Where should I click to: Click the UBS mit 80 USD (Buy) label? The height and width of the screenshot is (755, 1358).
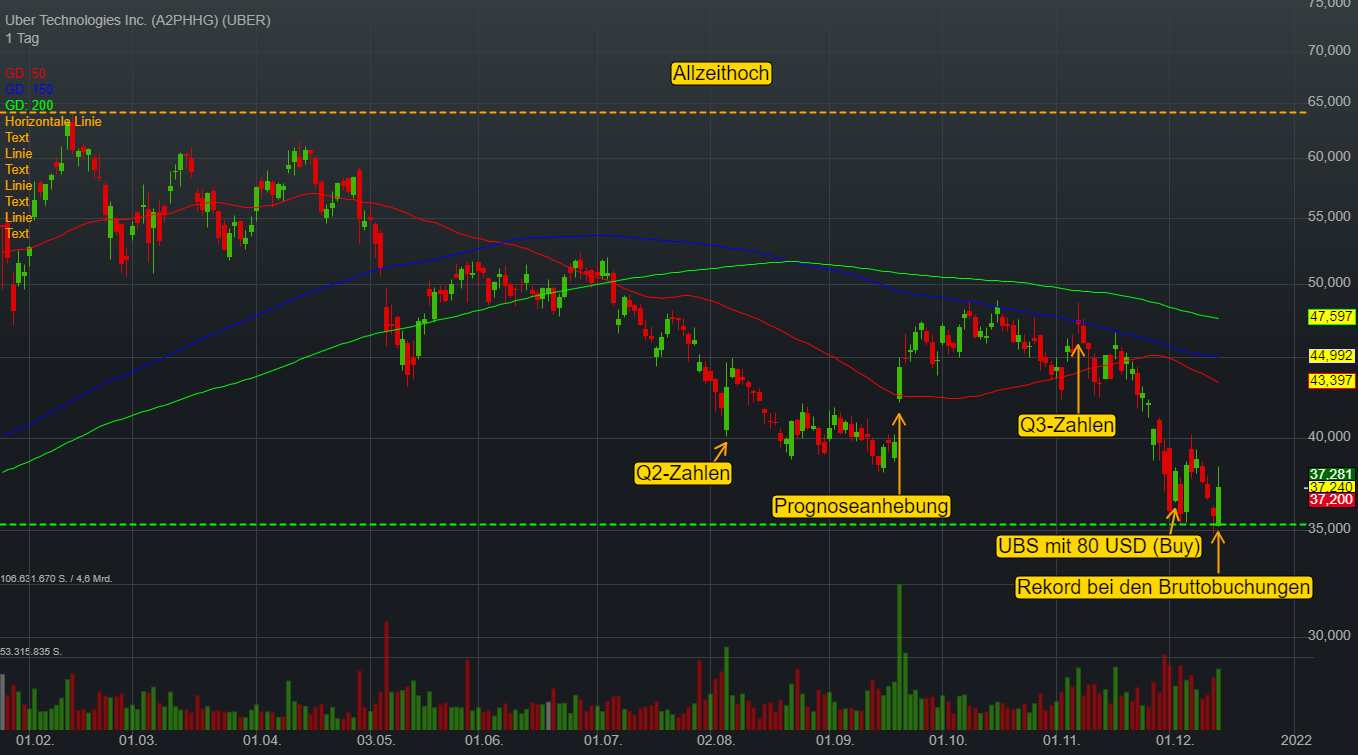(x=1098, y=546)
